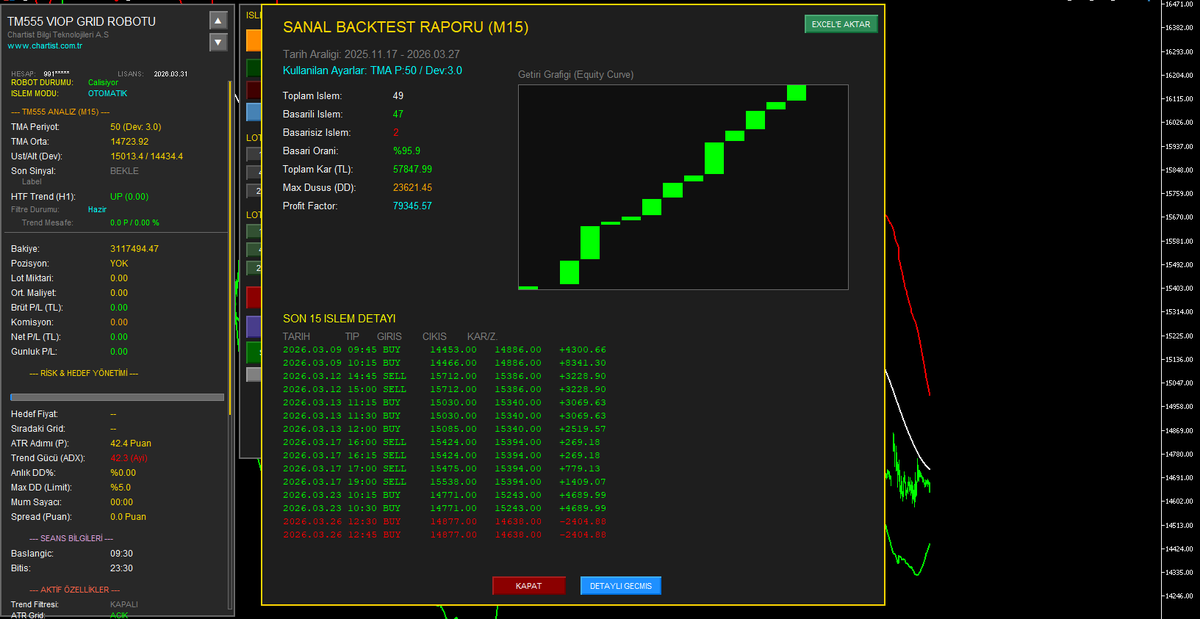1200x619 pixels.
Task: Click the HTF Trend value UP (0.00)
Action: [129, 197]
